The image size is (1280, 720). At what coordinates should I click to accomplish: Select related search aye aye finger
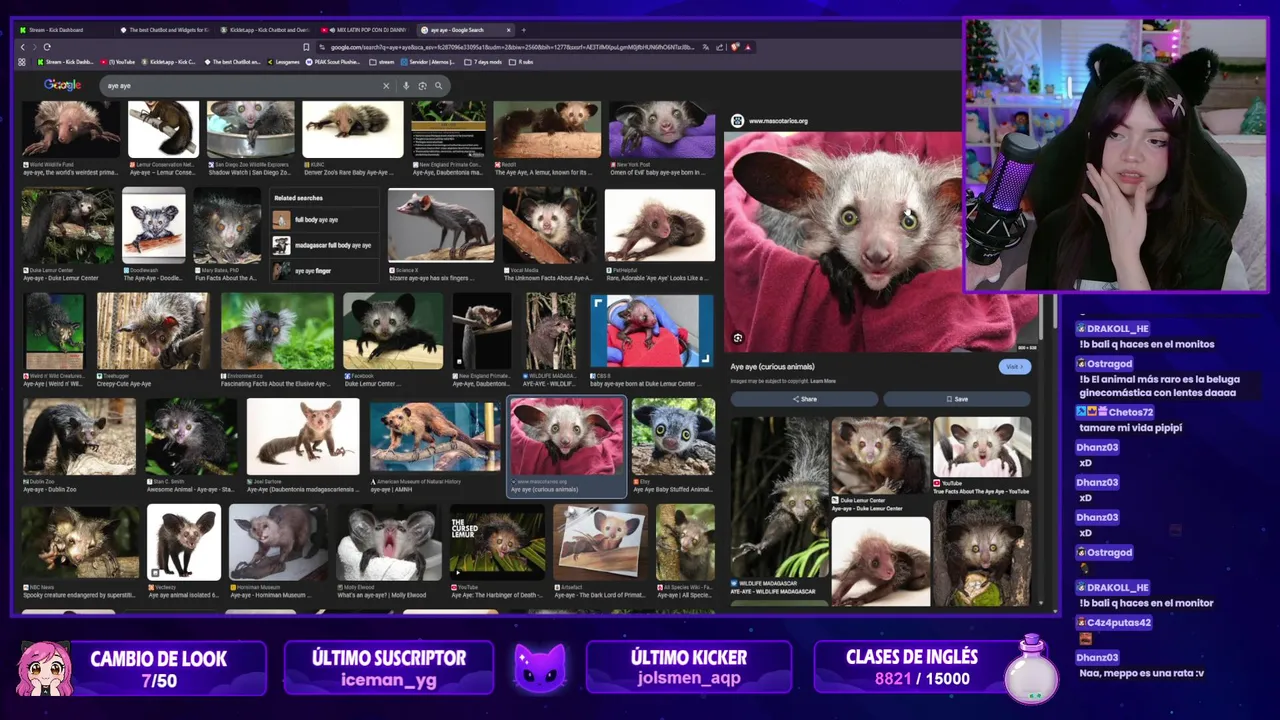tap(325, 271)
